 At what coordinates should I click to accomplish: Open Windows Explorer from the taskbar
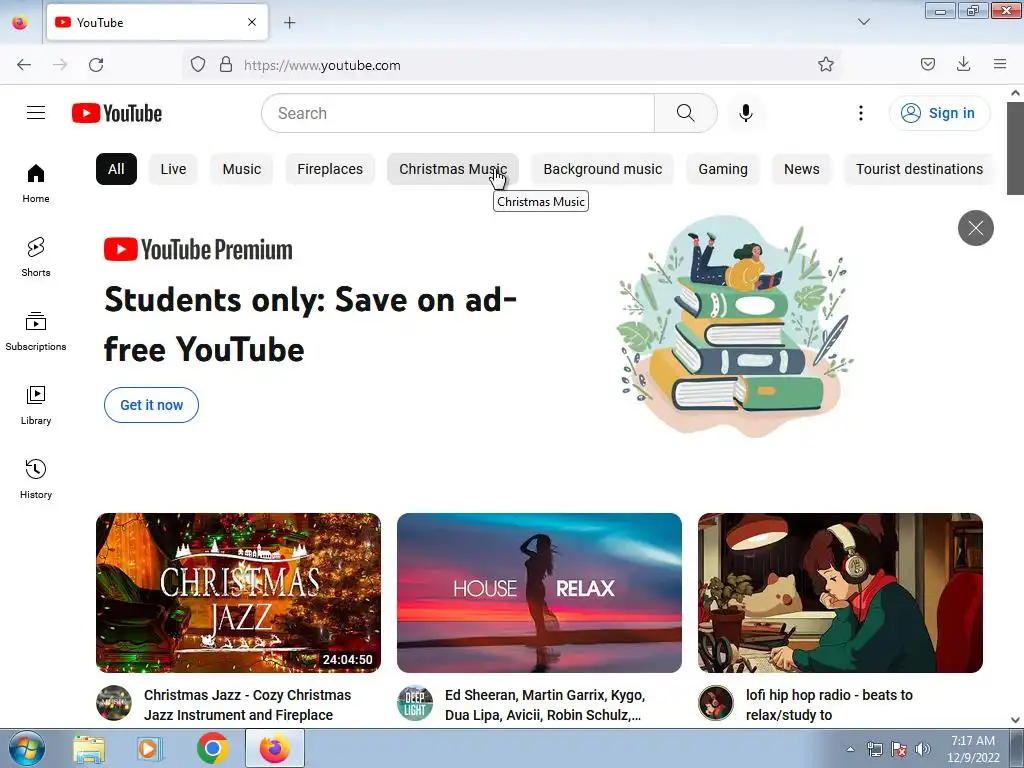point(89,748)
